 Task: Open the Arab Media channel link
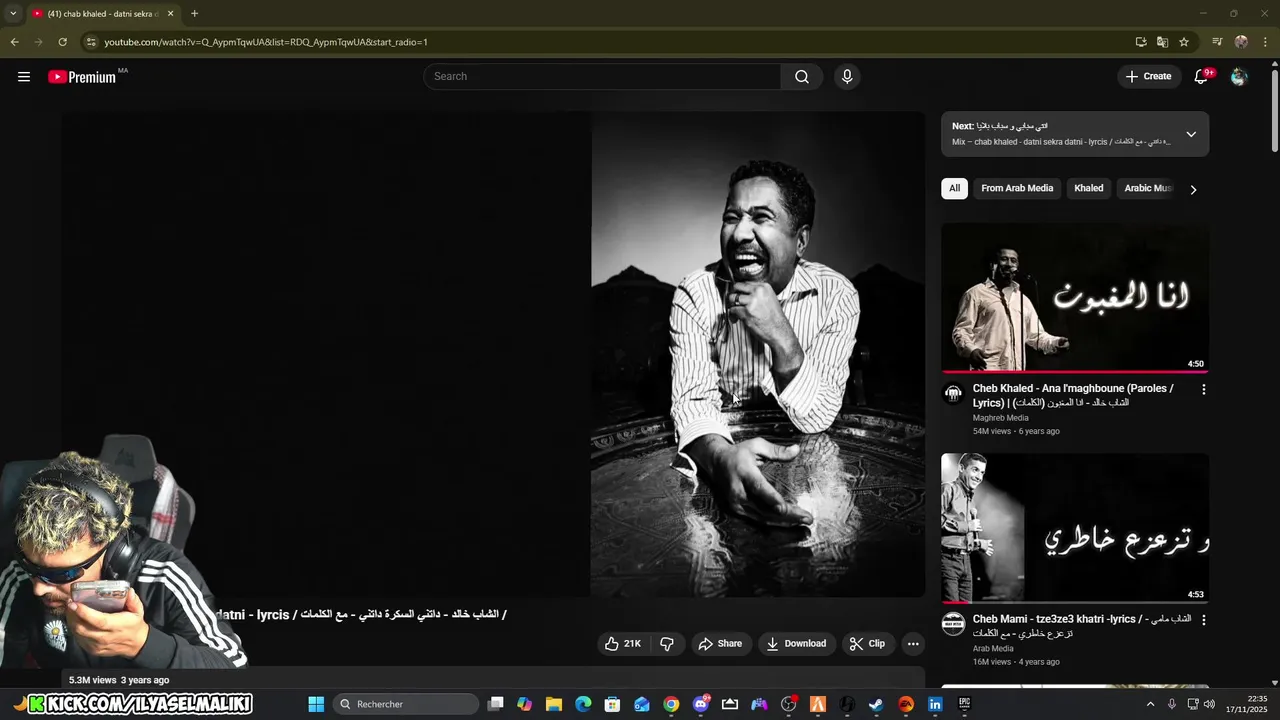(993, 649)
